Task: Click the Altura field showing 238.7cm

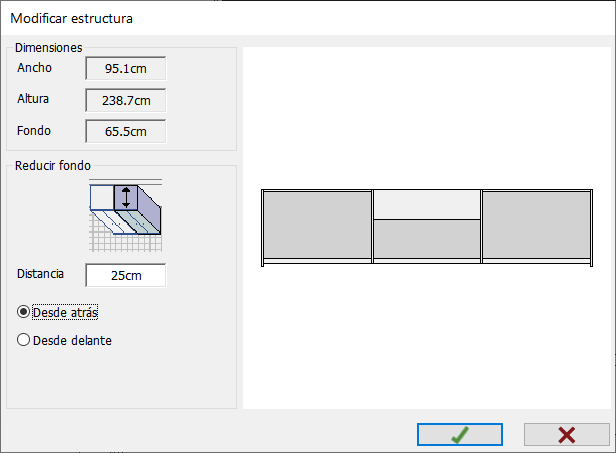Action: click(126, 100)
